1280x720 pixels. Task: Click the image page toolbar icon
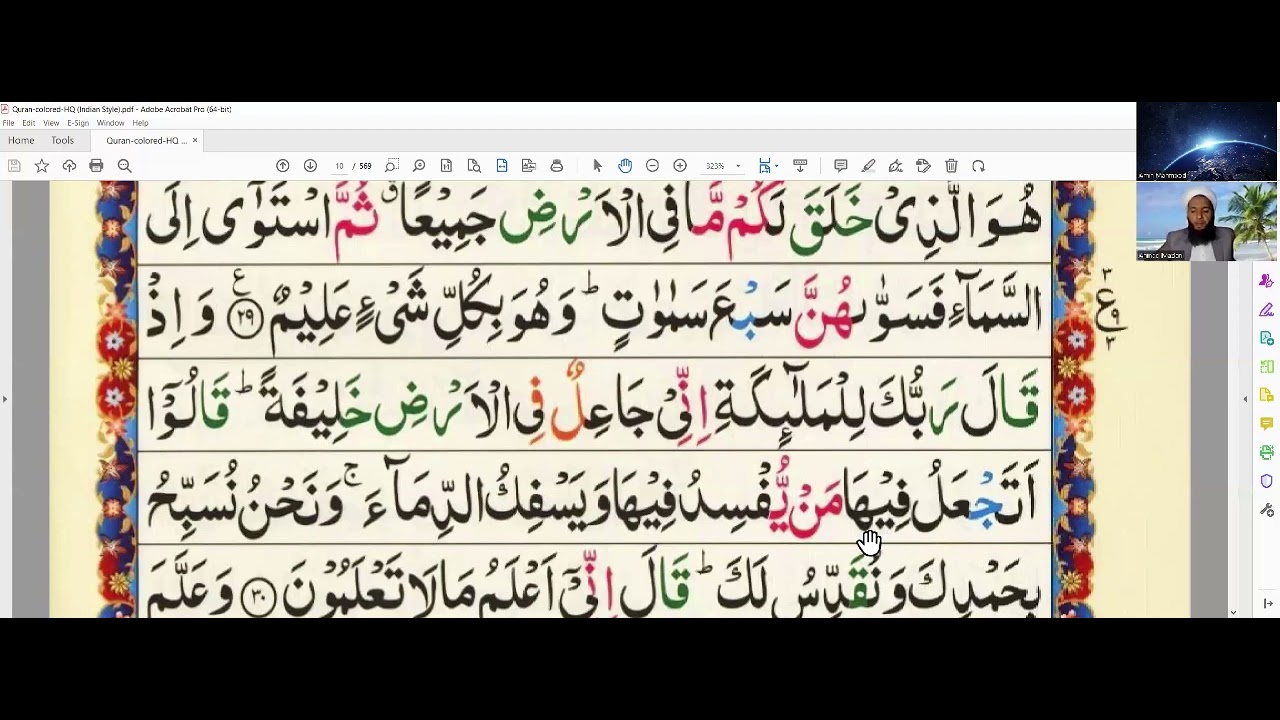click(x=529, y=166)
